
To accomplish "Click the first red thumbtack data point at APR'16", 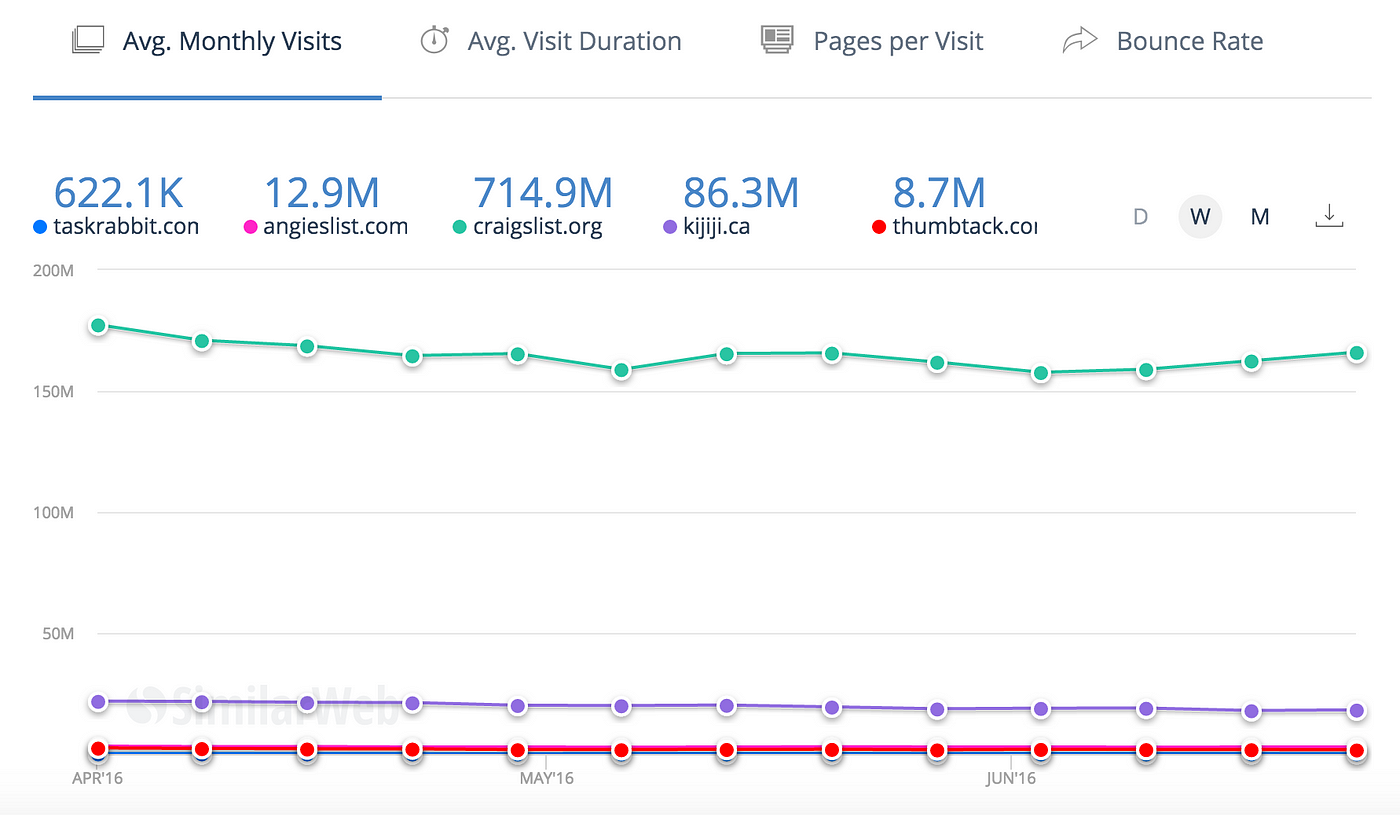I will tap(98, 749).
